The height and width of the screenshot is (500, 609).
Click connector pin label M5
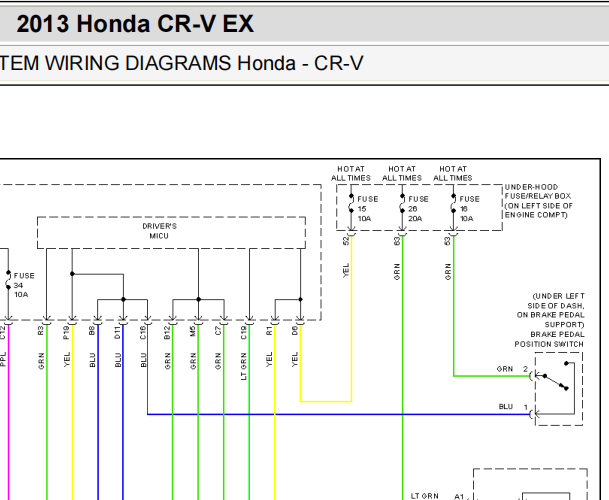pos(193,331)
